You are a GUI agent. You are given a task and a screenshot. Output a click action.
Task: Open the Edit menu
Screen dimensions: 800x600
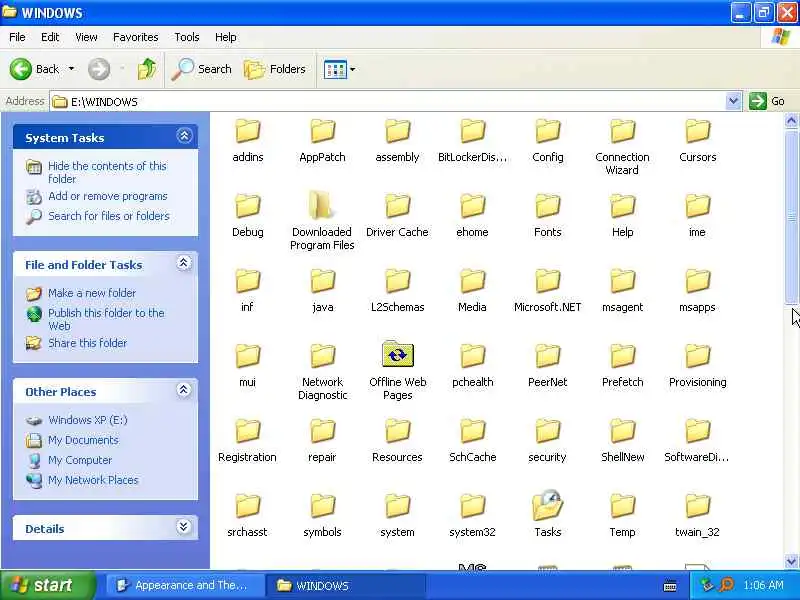click(50, 37)
